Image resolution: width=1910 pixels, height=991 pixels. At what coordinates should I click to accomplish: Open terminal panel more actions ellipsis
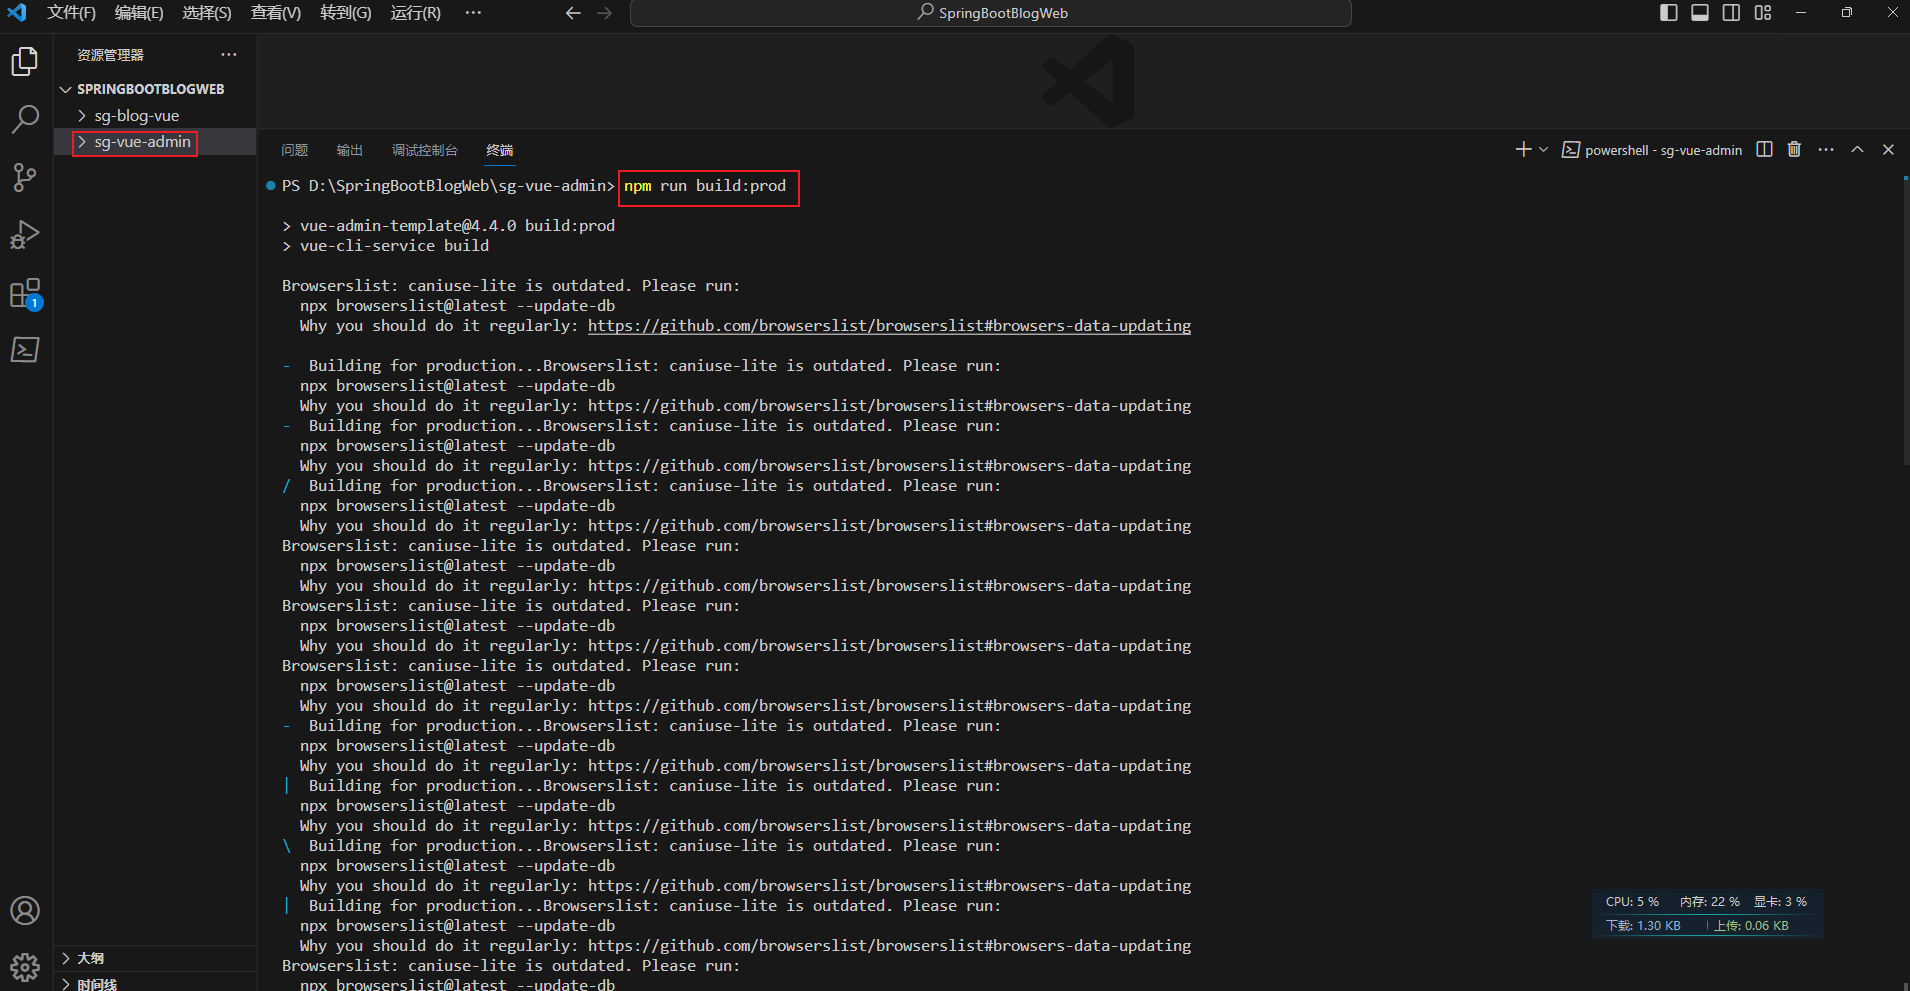pyautogui.click(x=1826, y=149)
